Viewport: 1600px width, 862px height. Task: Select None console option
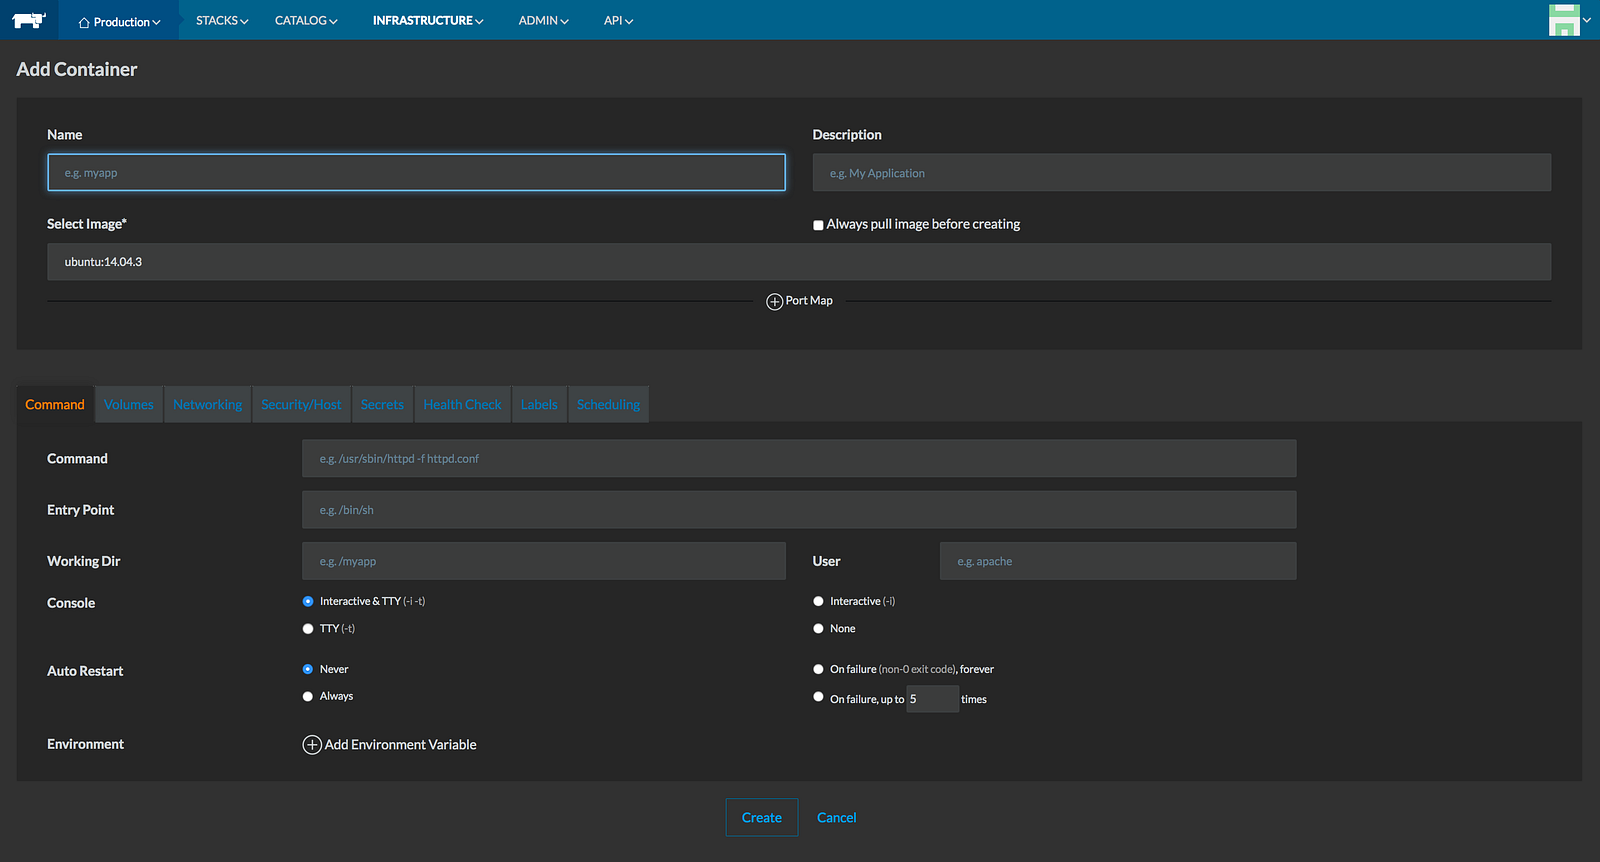(x=818, y=629)
